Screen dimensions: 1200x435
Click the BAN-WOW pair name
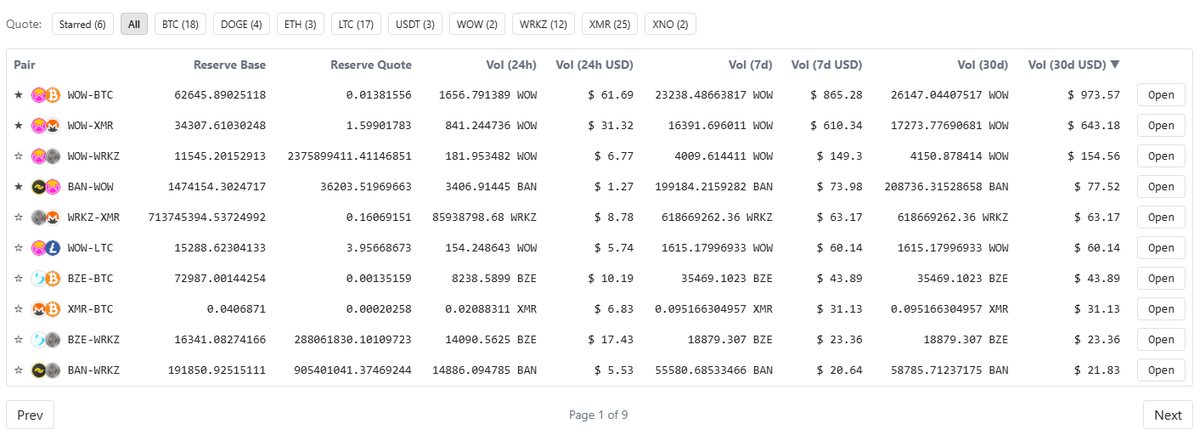click(90, 187)
